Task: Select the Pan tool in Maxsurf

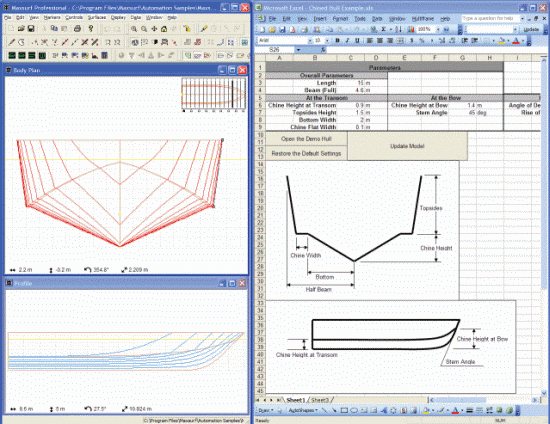Action: (154, 29)
